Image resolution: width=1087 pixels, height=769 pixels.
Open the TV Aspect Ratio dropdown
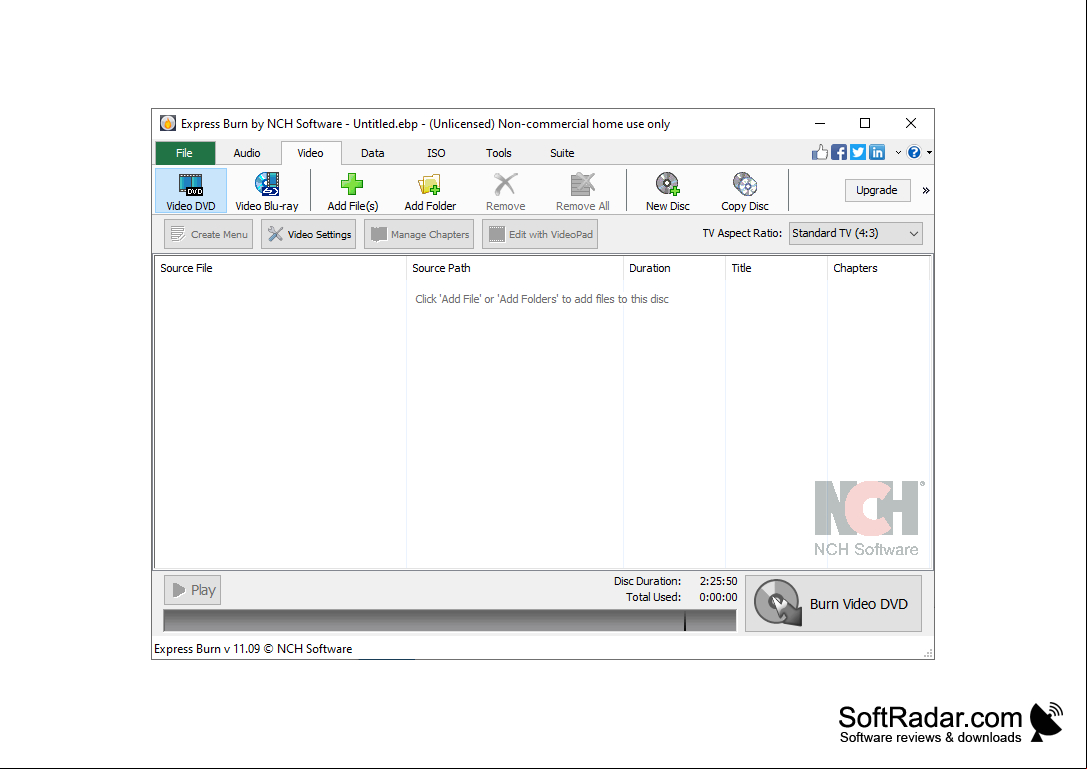click(x=855, y=234)
